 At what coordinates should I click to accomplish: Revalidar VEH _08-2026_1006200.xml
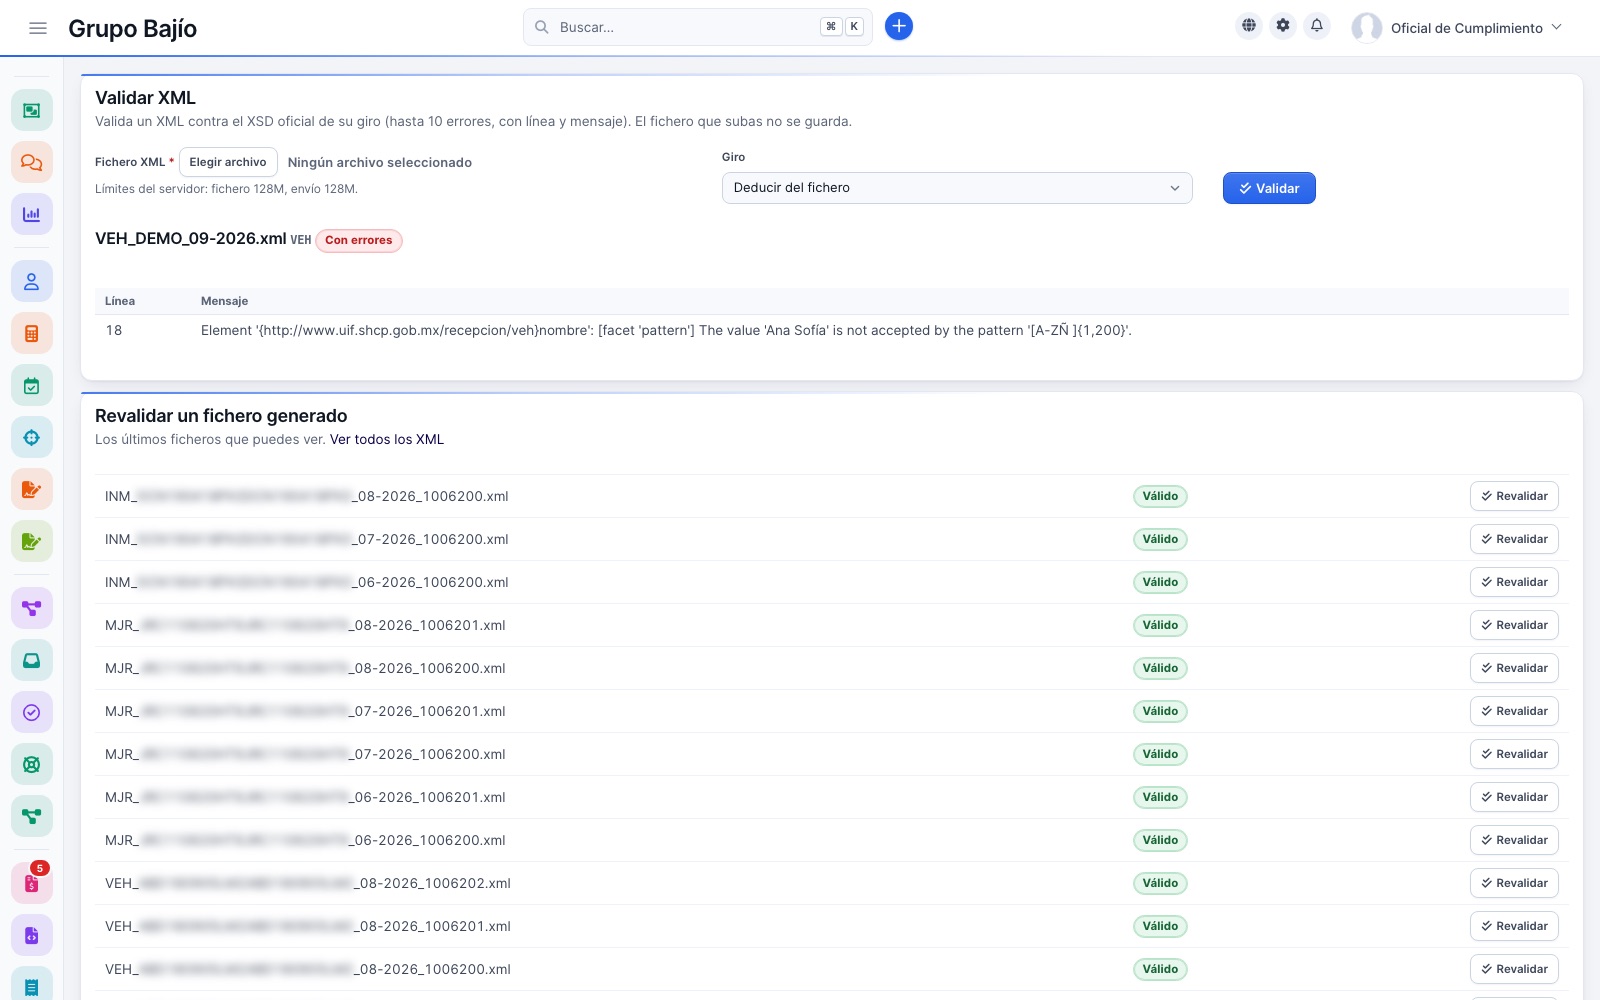point(1514,969)
